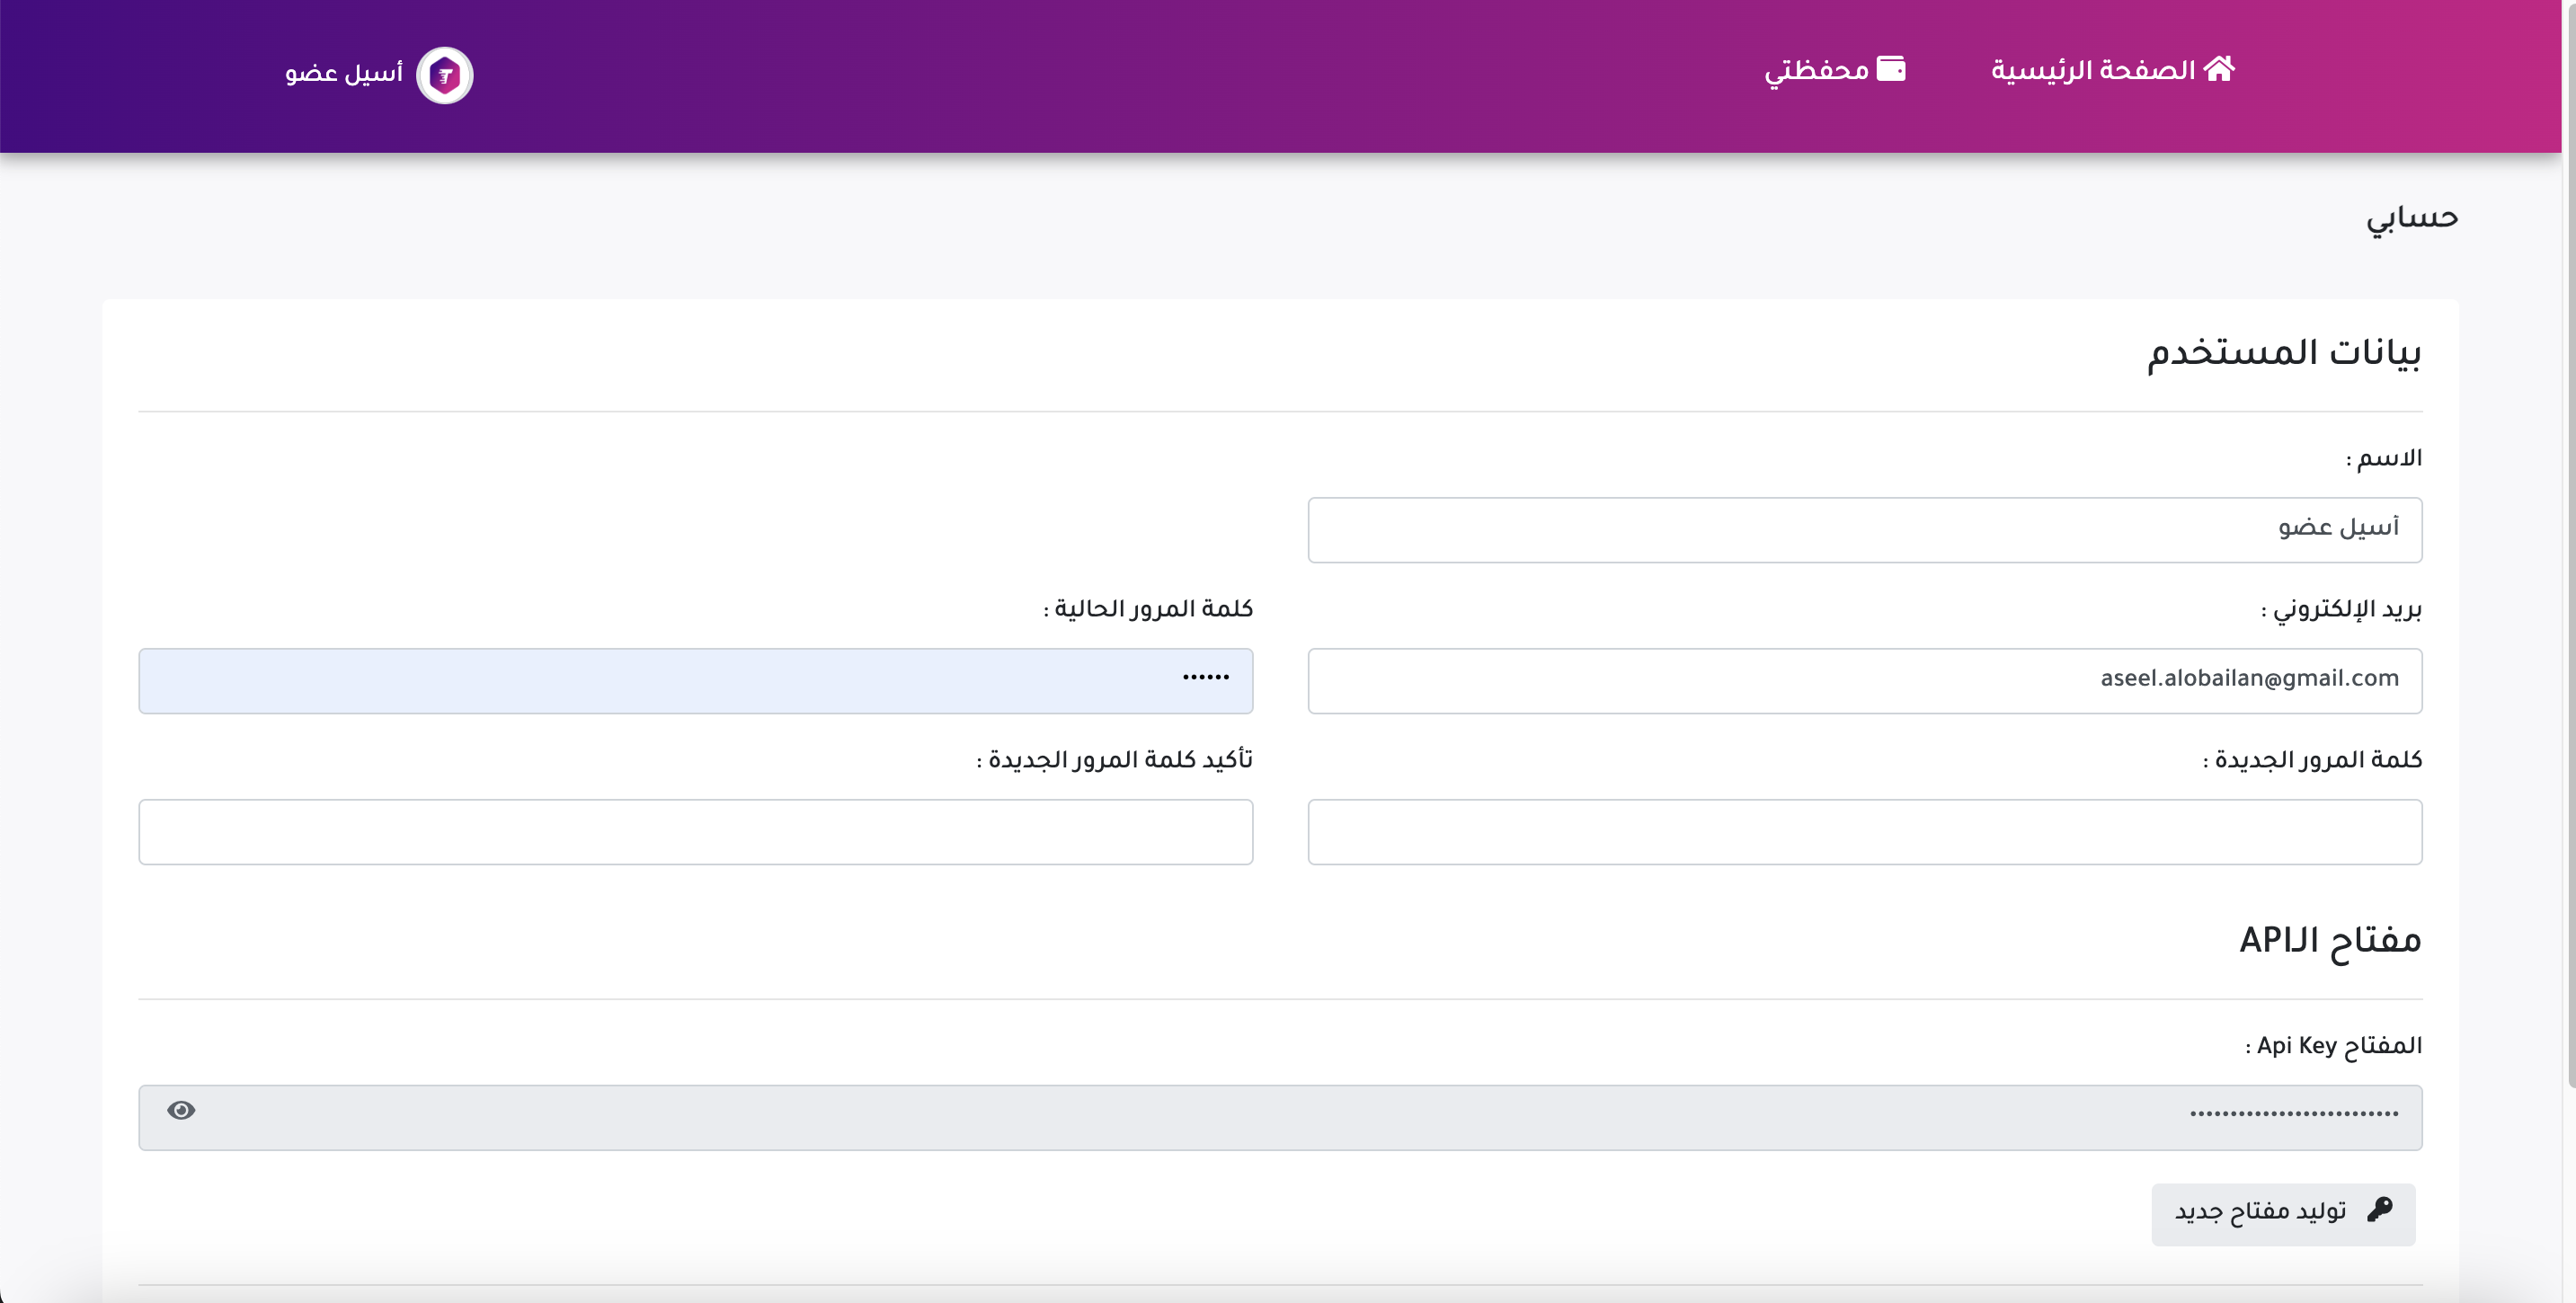The image size is (2576, 1303).
Task: Click the email address input field
Action: tap(1864, 680)
